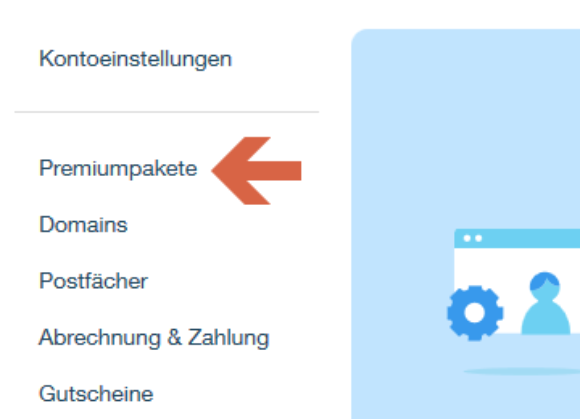The height and width of the screenshot is (419, 580).
Task: Click the red arrow pointing to Premiumpakete
Action: 256,170
